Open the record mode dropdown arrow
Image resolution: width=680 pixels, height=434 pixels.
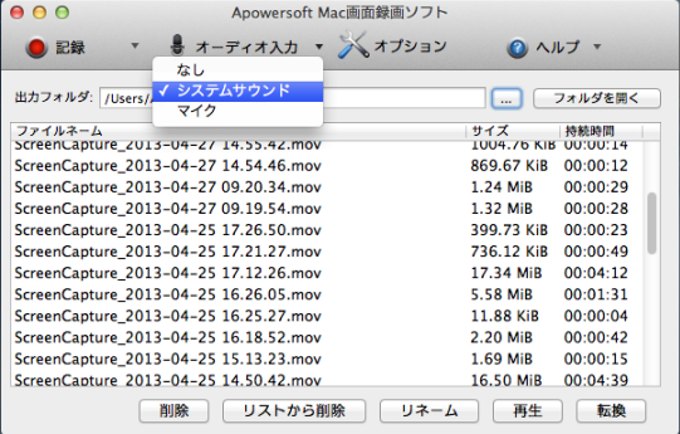pyautogui.click(x=135, y=46)
